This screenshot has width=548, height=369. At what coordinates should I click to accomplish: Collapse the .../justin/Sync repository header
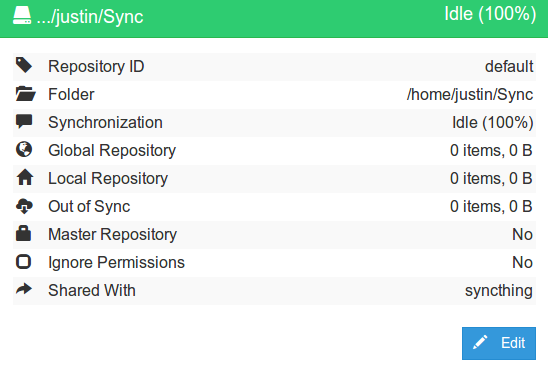tap(274, 19)
